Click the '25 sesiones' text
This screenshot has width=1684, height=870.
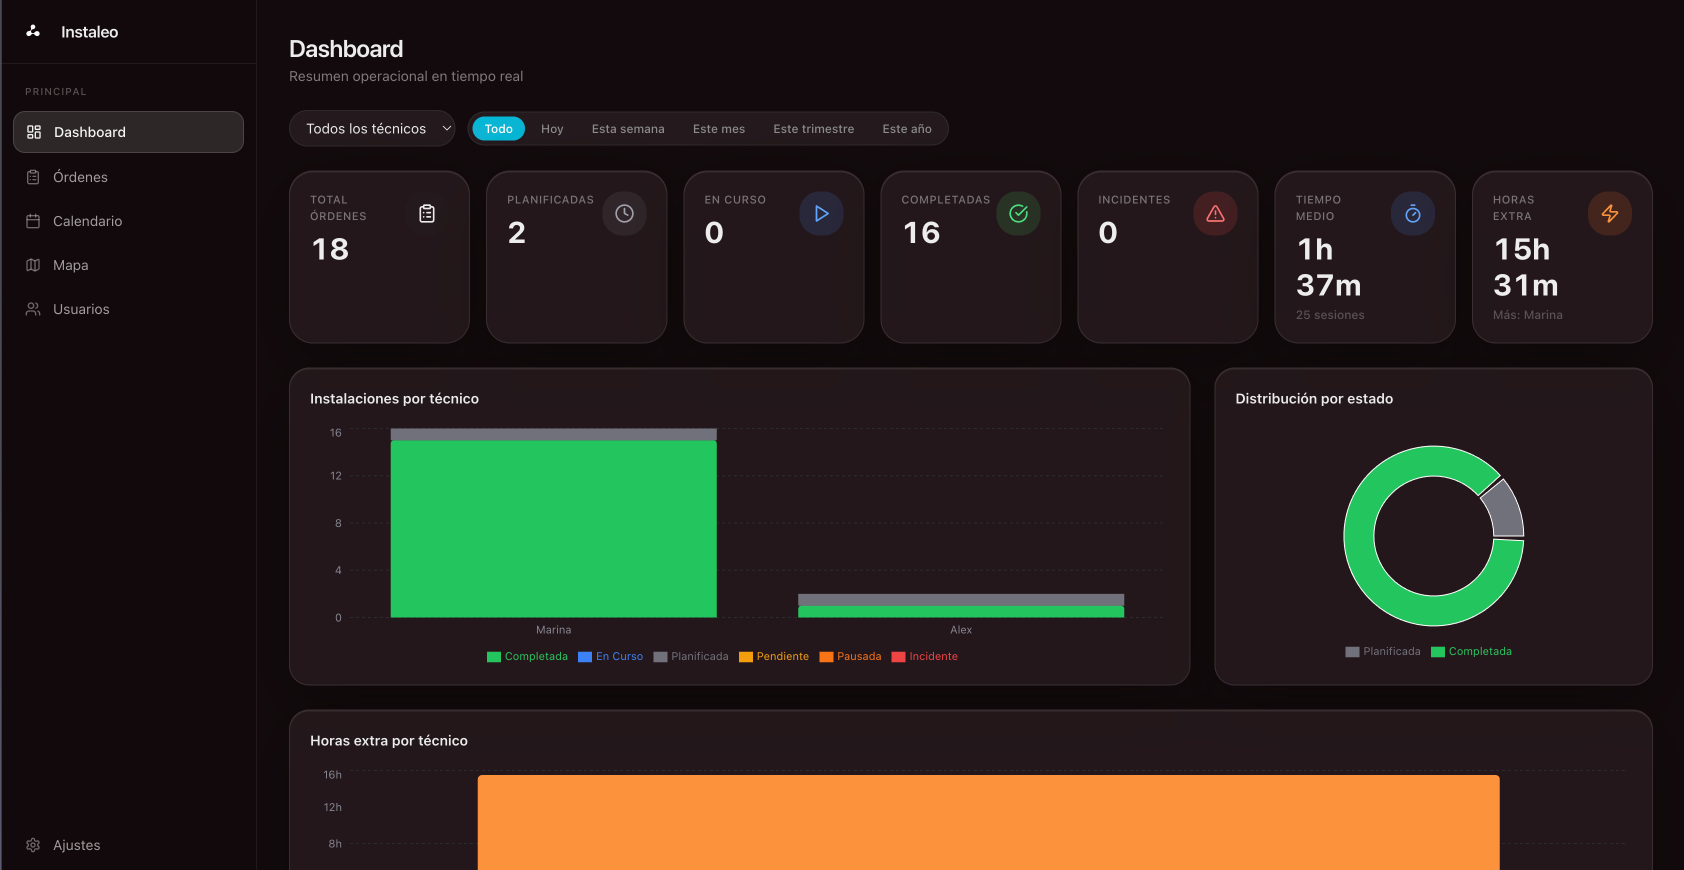pyautogui.click(x=1330, y=315)
